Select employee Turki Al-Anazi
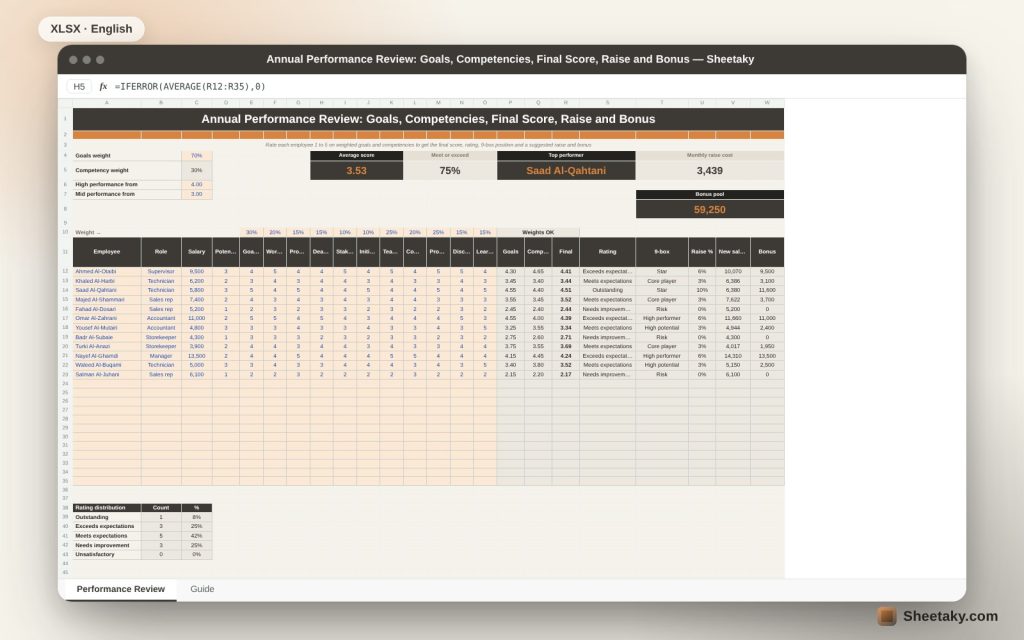Image resolution: width=1024 pixels, height=640 pixels. coord(106,346)
